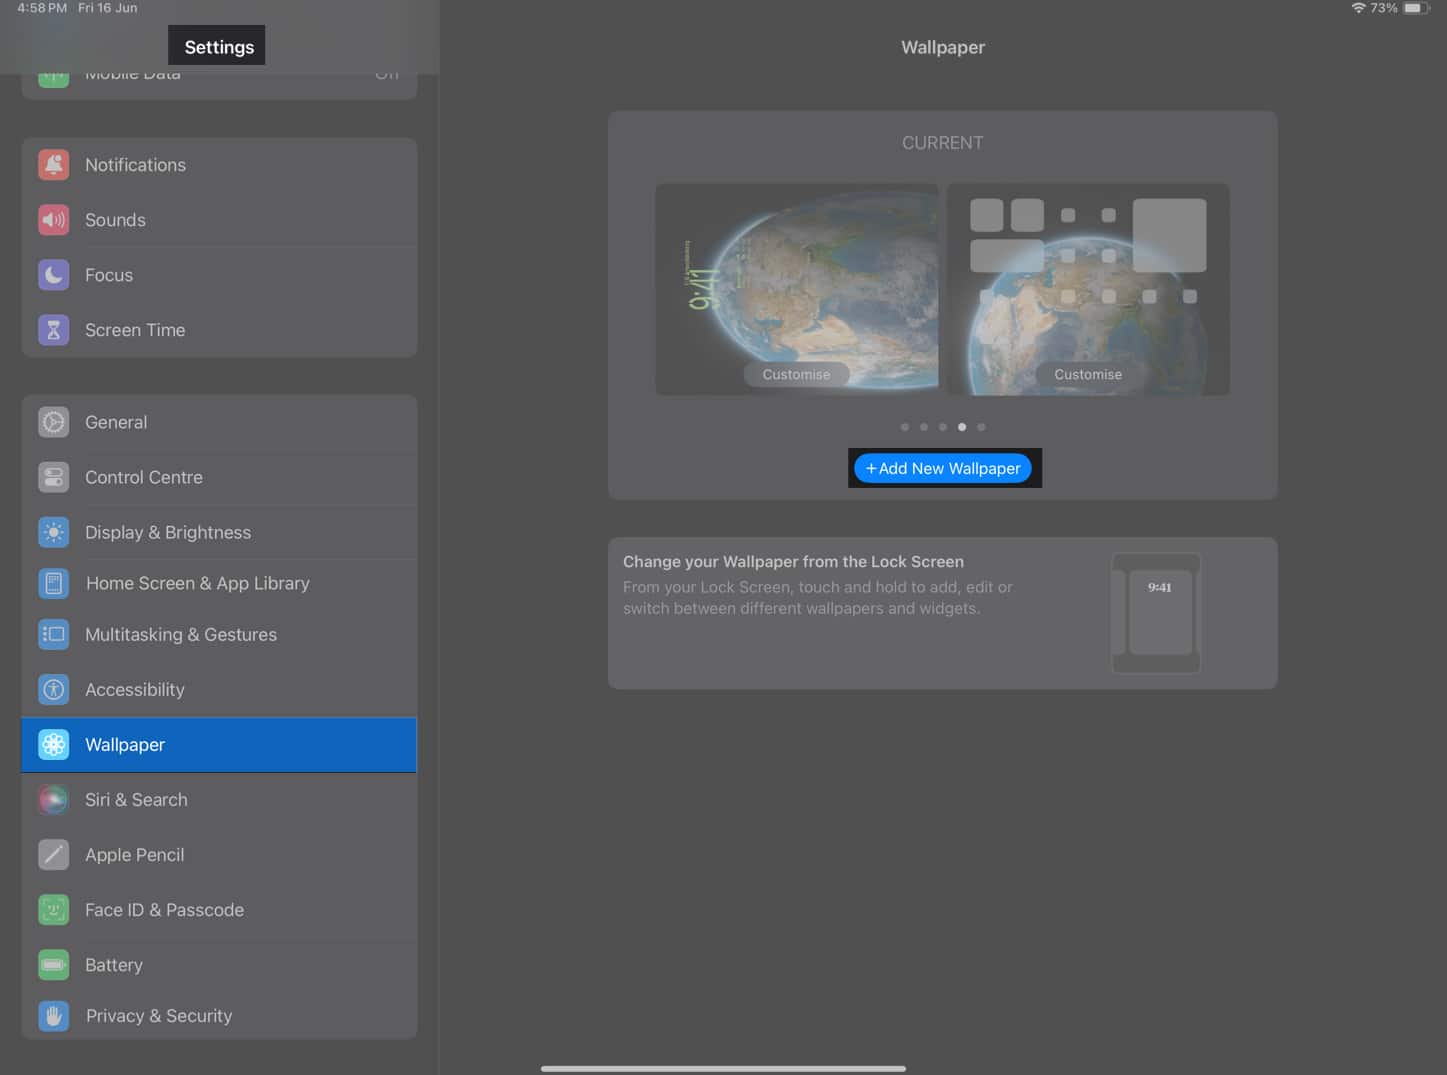1447x1075 pixels.
Task: Tap the Sounds speaker icon
Action: (54, 220)
